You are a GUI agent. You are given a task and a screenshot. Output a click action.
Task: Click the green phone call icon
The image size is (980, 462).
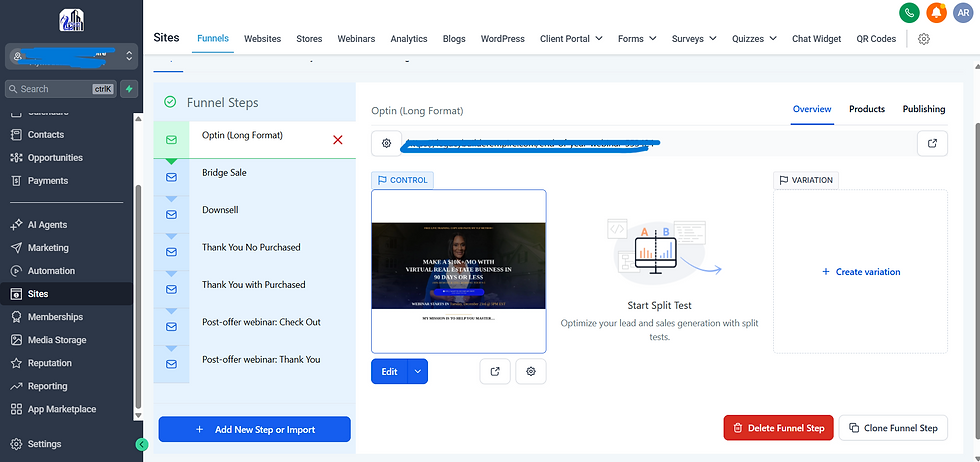pyautogui.click(x=909, y=13)
